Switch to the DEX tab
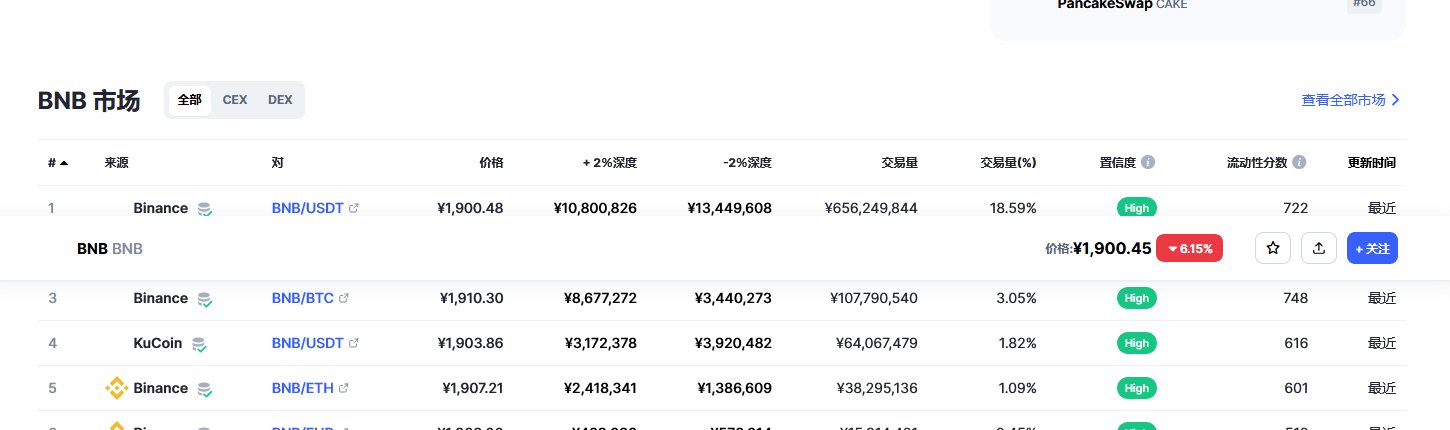 click(x=280, y=100)
